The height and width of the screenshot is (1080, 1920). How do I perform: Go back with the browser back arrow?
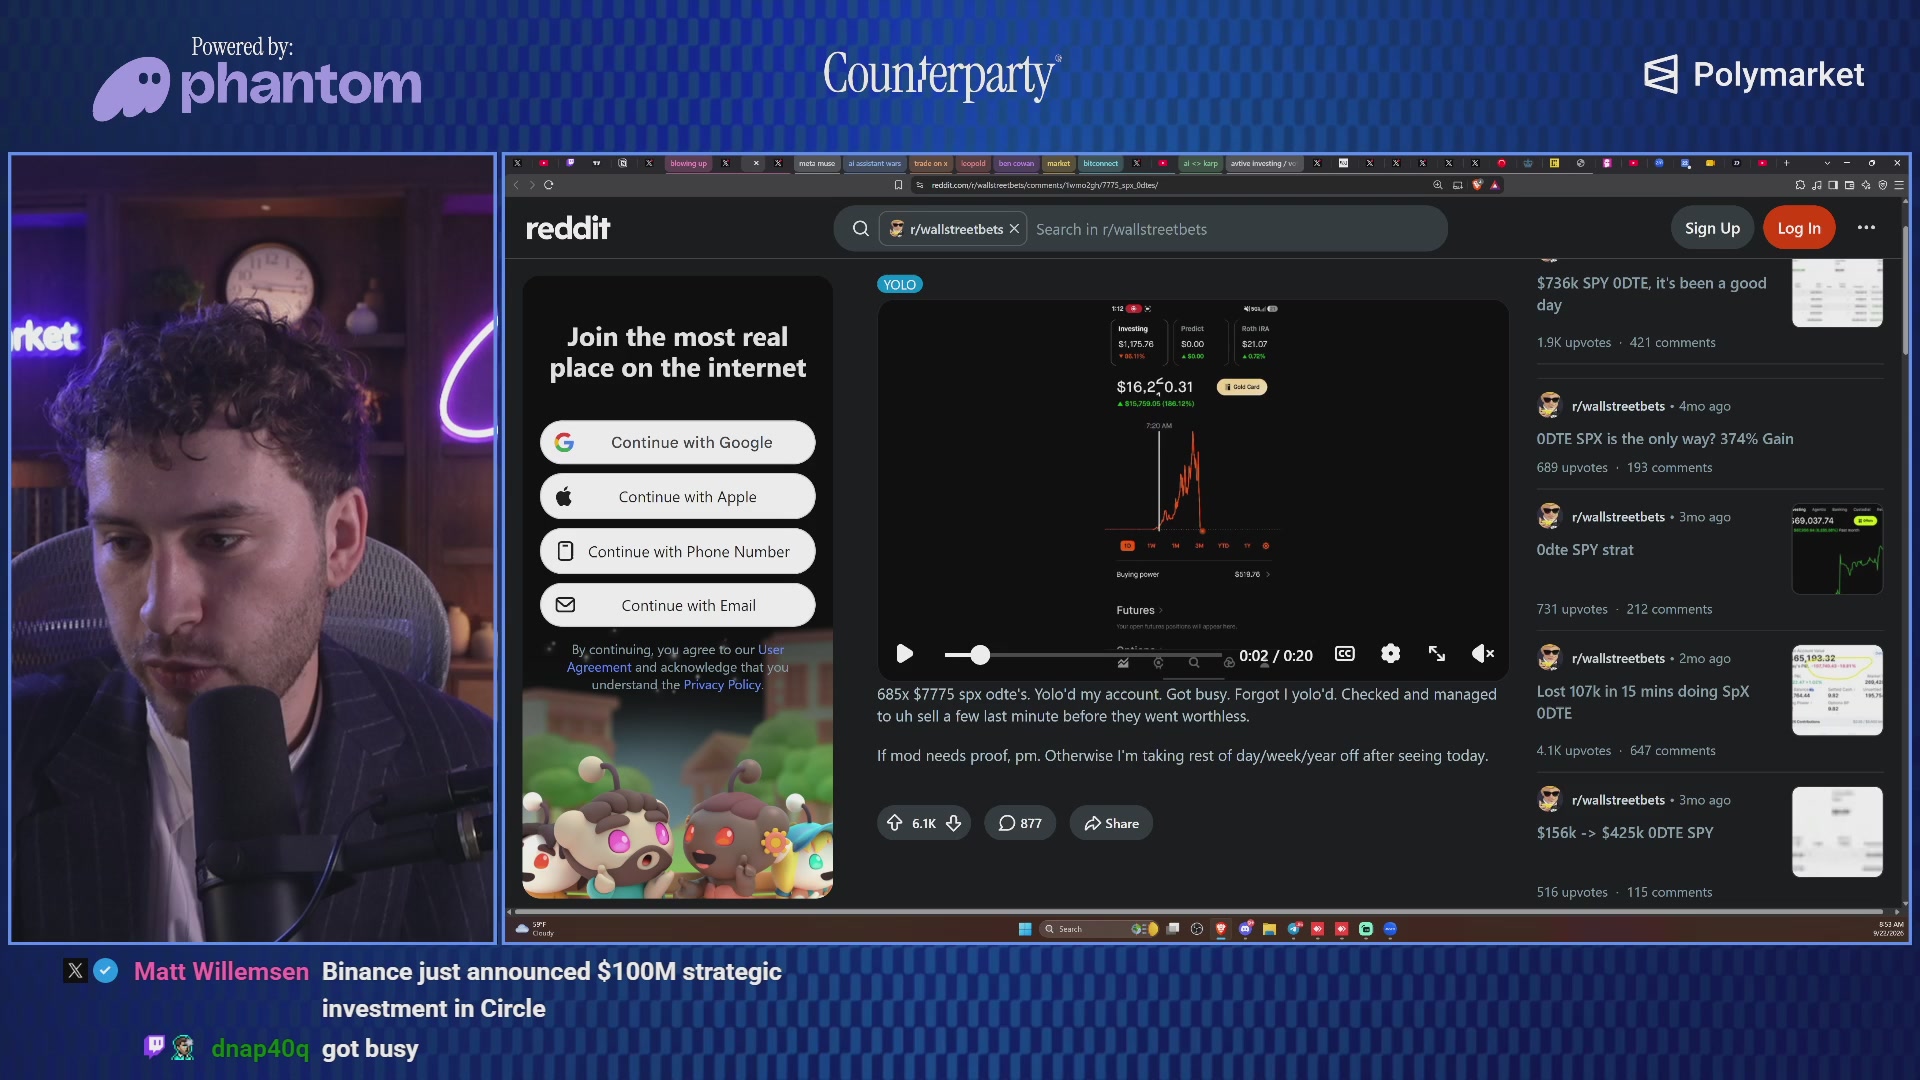(x=516, y=185)
